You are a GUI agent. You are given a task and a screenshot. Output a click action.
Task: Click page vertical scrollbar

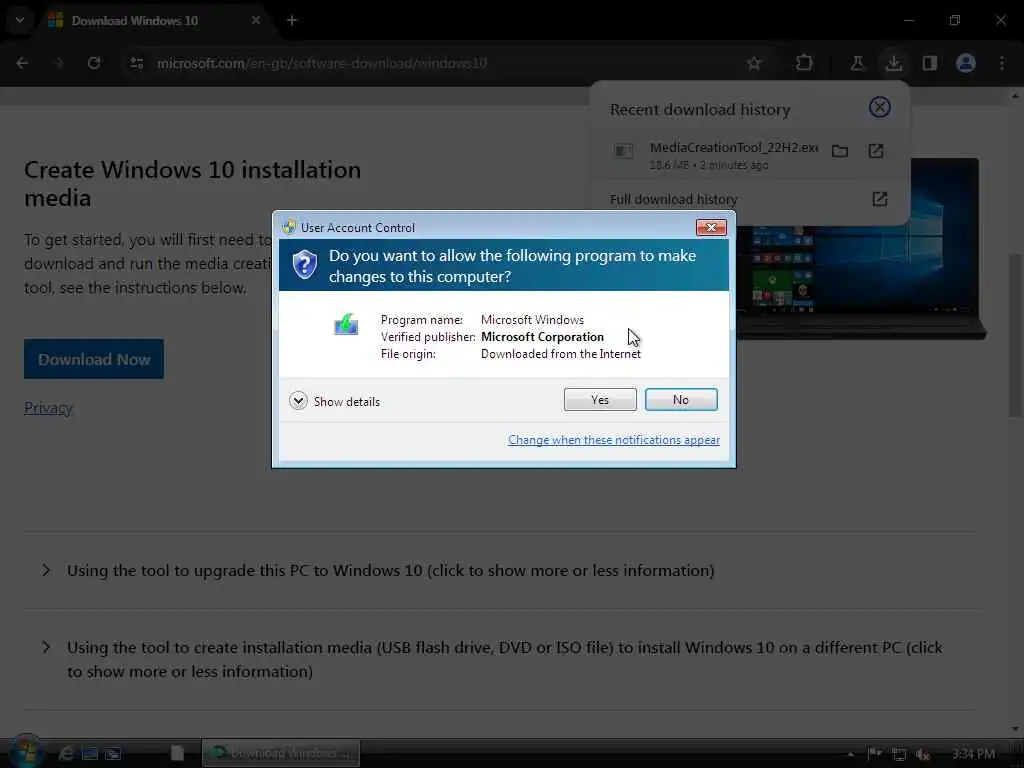[x=1015, y=334]
